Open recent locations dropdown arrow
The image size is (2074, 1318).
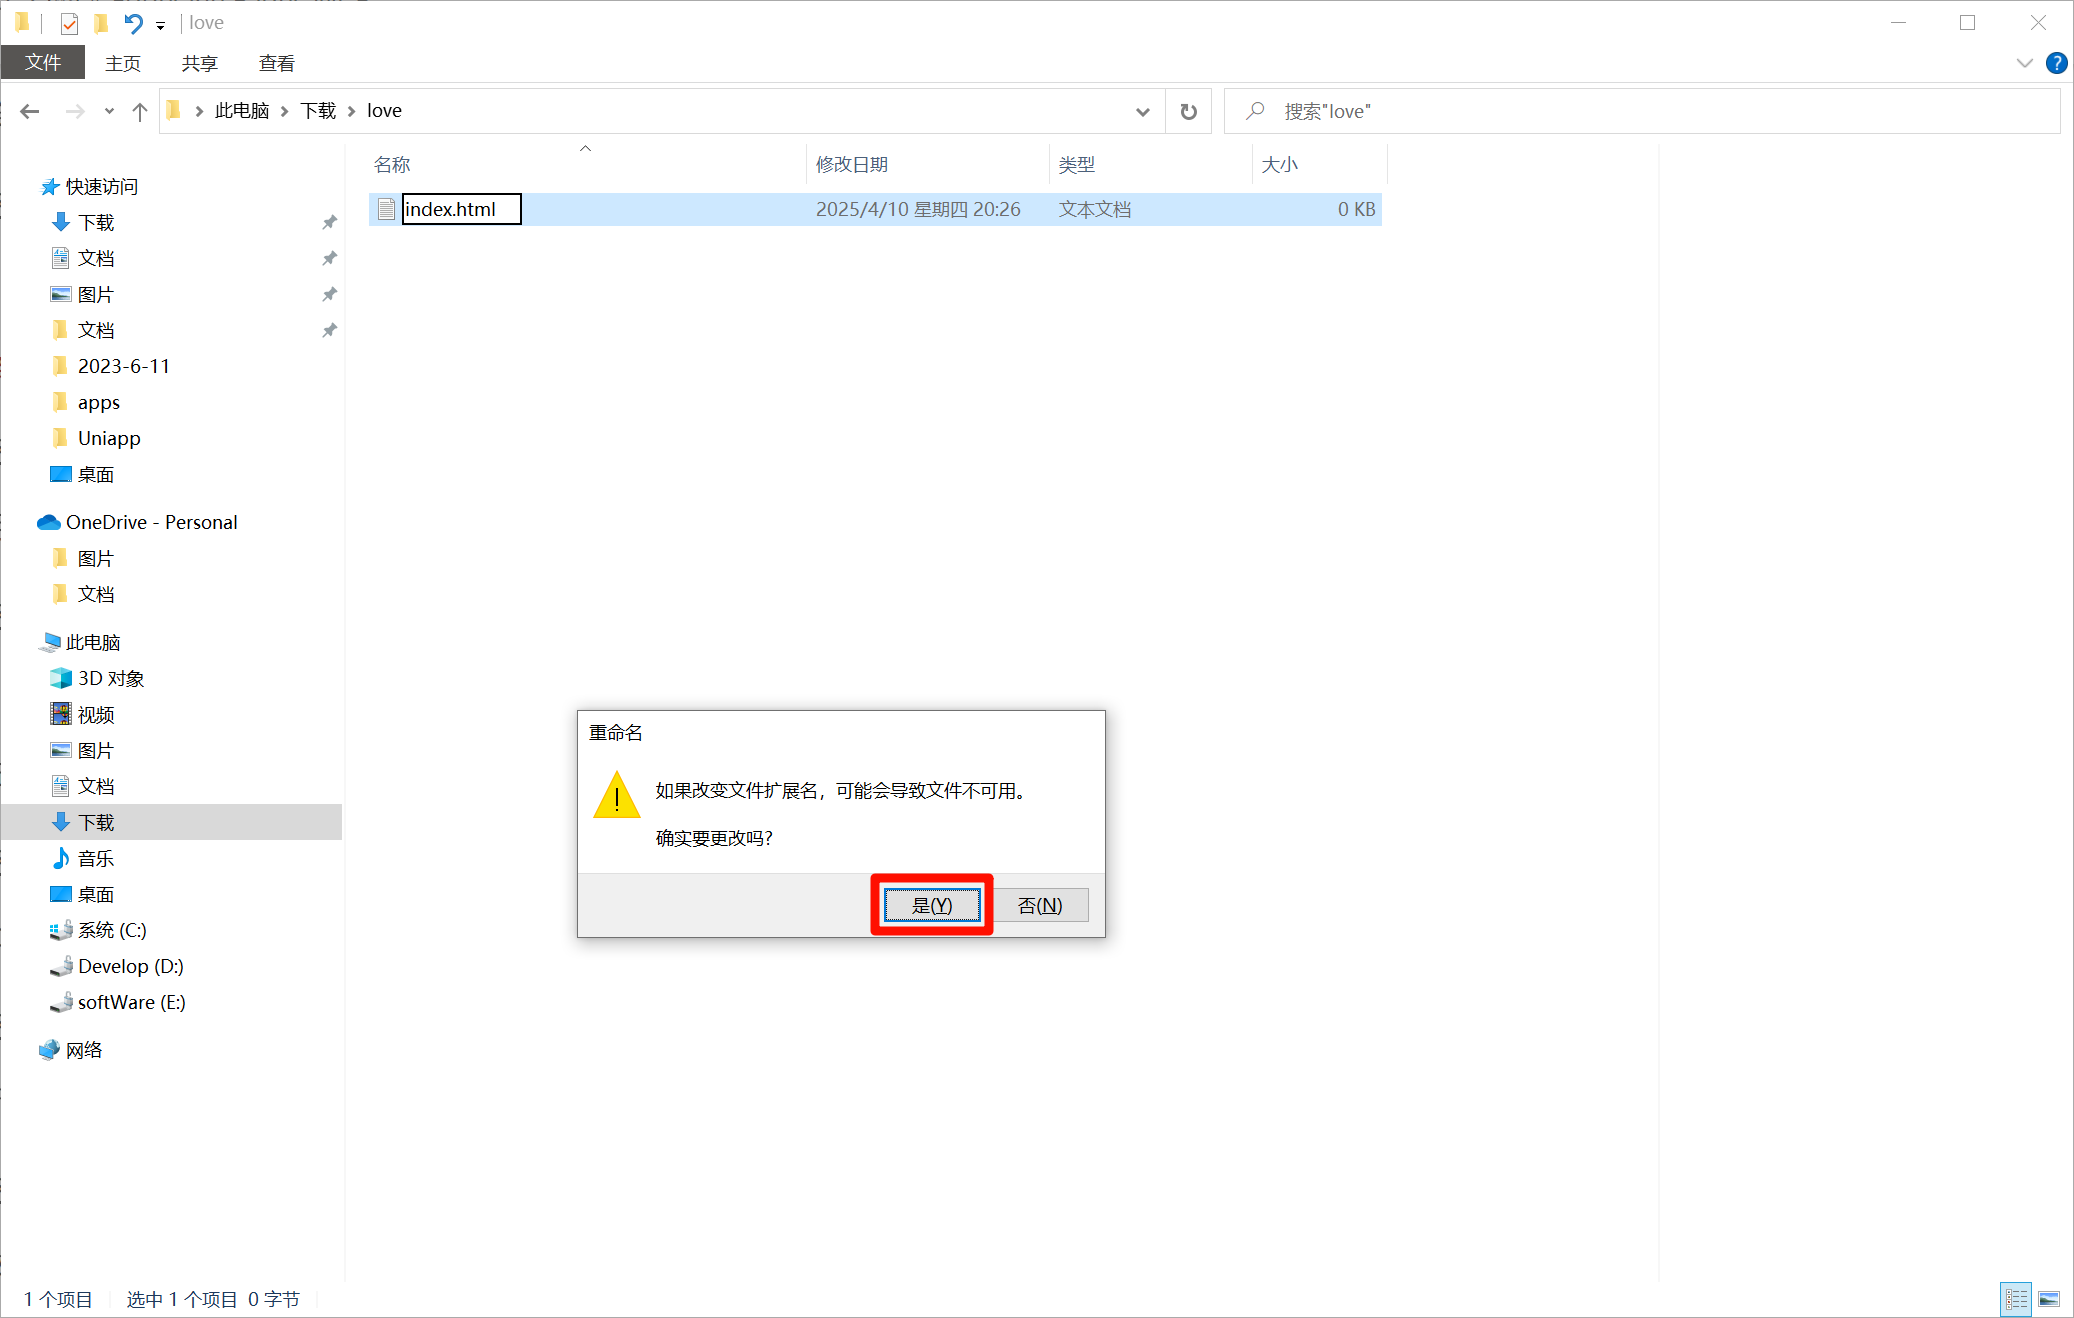[x=109, y=111]
